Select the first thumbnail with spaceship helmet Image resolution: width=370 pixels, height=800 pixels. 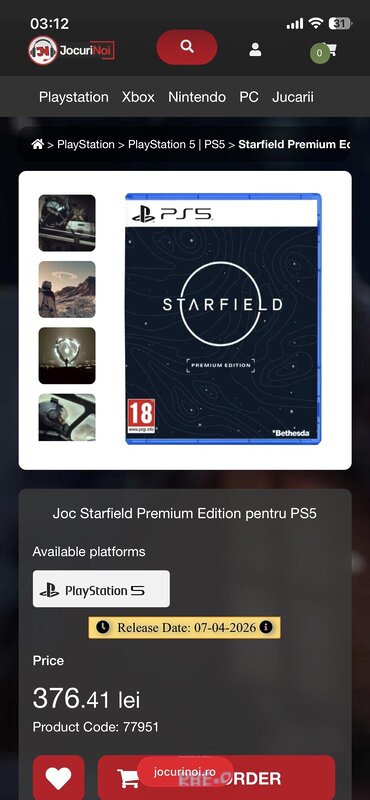pos(67,223)
